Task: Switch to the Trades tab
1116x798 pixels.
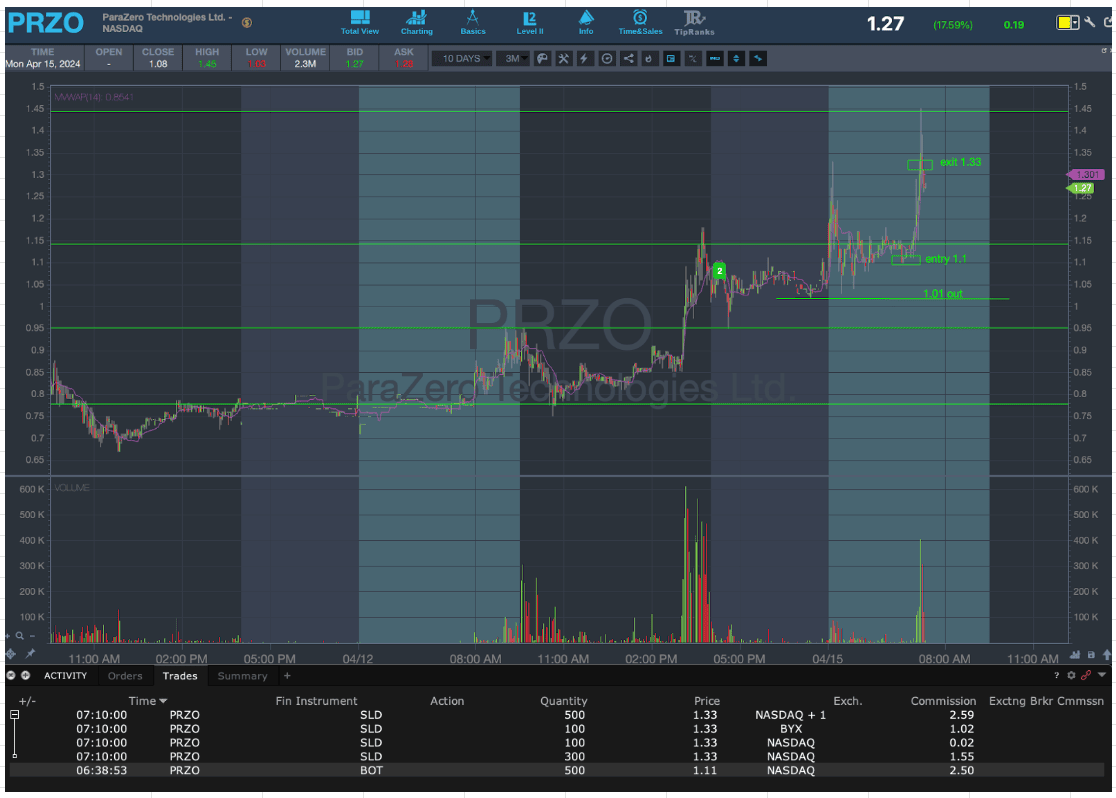Action: click(x=179, y=676)
